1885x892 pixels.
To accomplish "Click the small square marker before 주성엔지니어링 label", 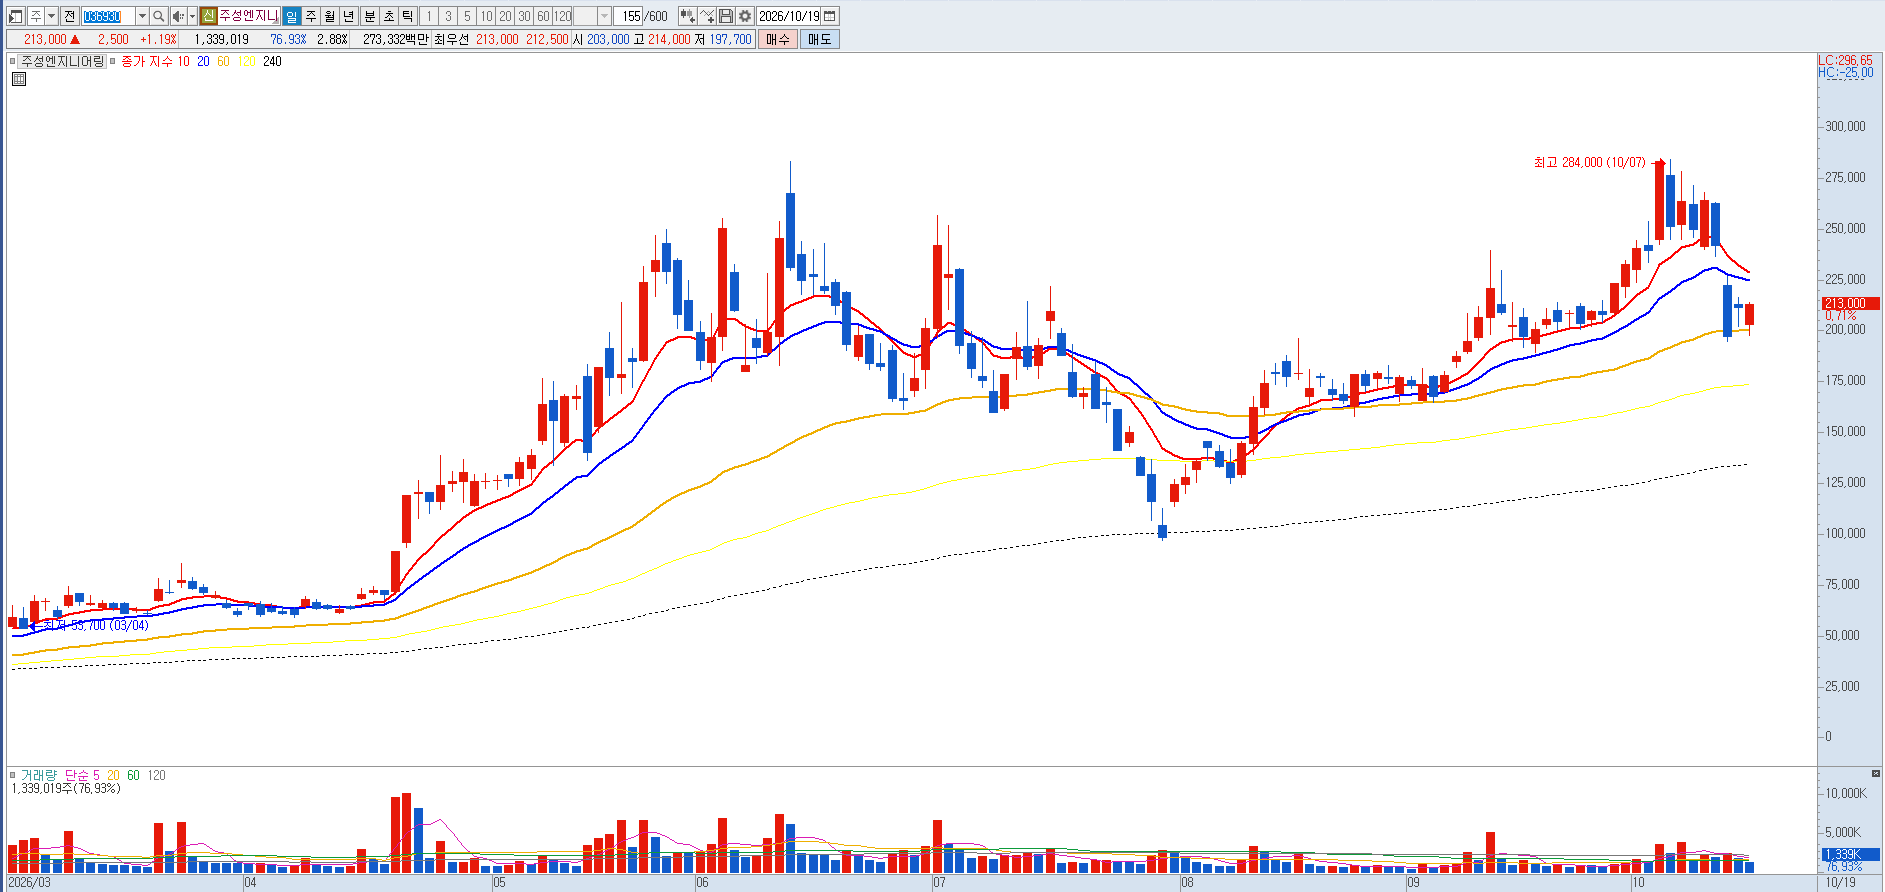I will click(x=14, y=61).
